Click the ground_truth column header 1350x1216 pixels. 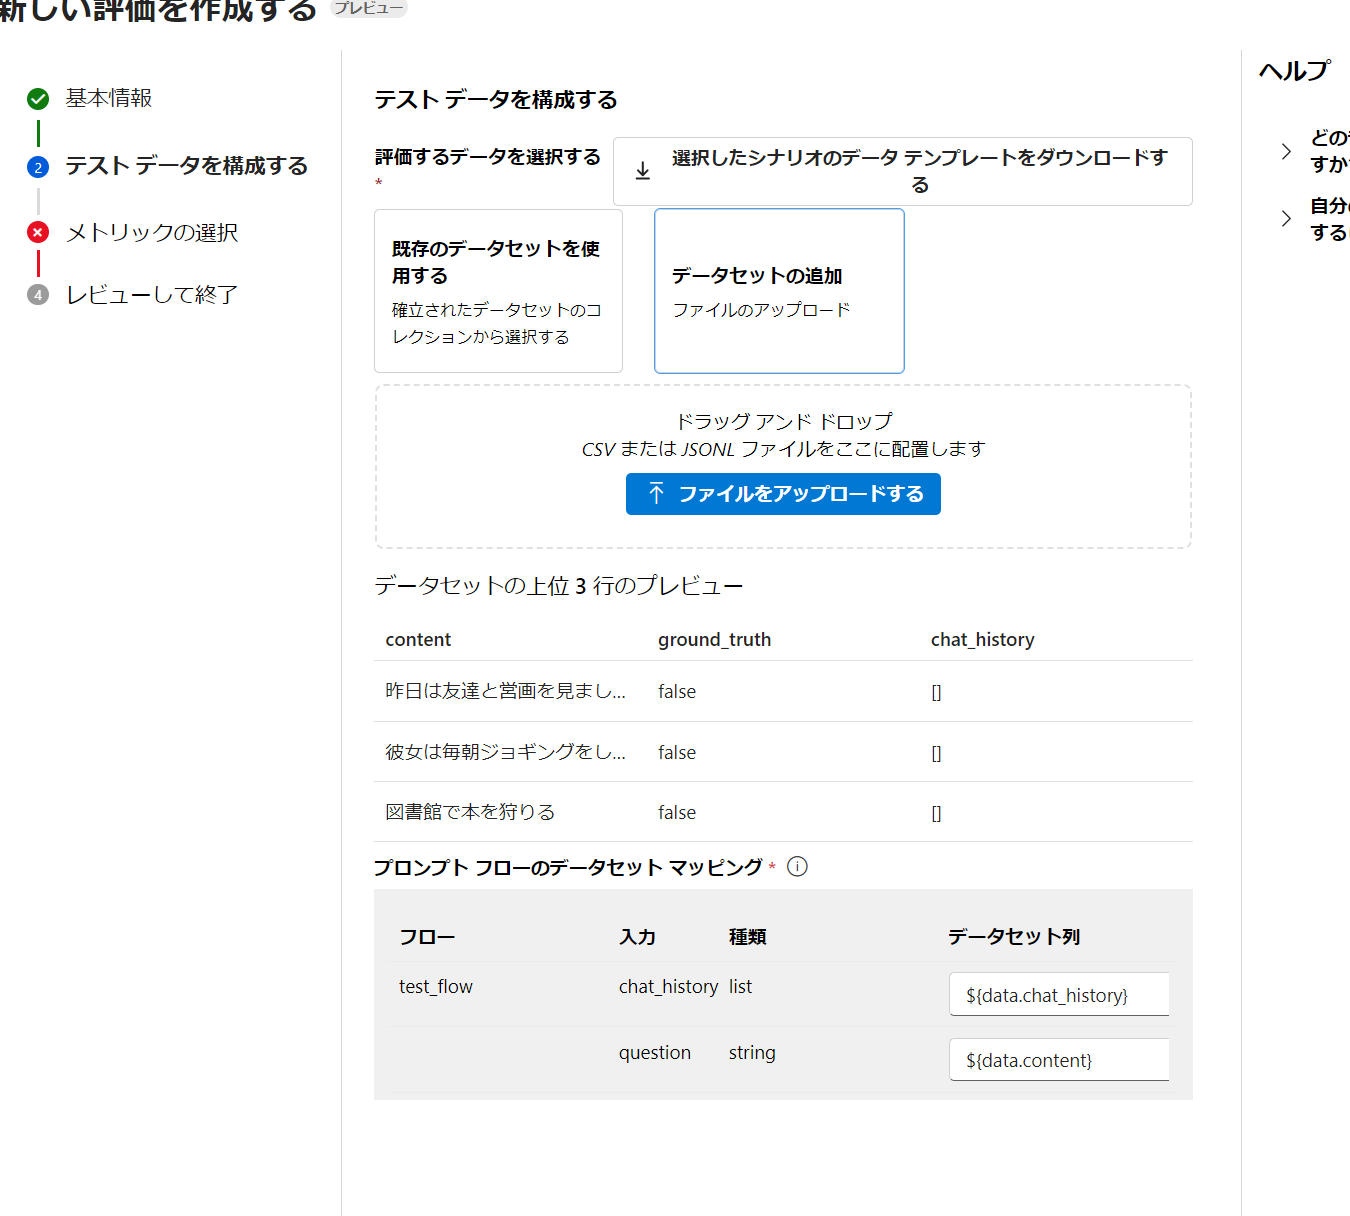coord(714,639)
